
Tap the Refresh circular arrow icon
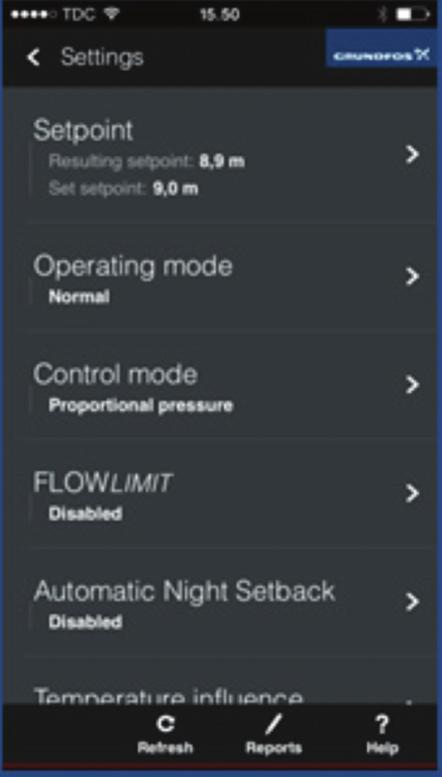[165, 724]
